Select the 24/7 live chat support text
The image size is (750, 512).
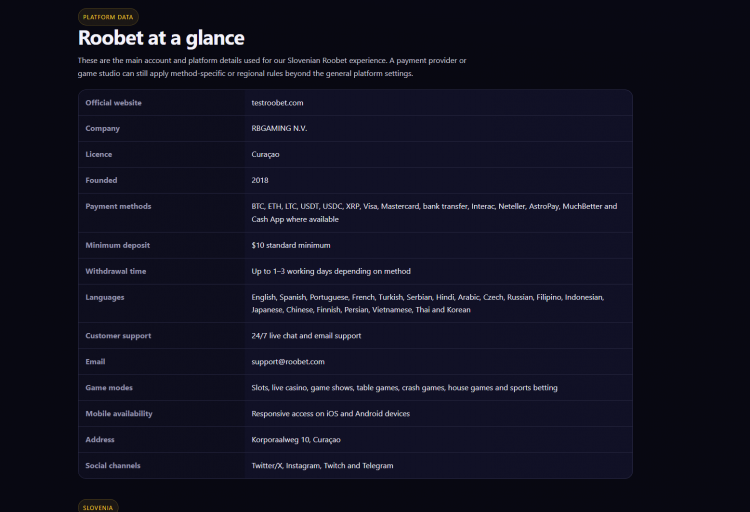click(306, 336)
